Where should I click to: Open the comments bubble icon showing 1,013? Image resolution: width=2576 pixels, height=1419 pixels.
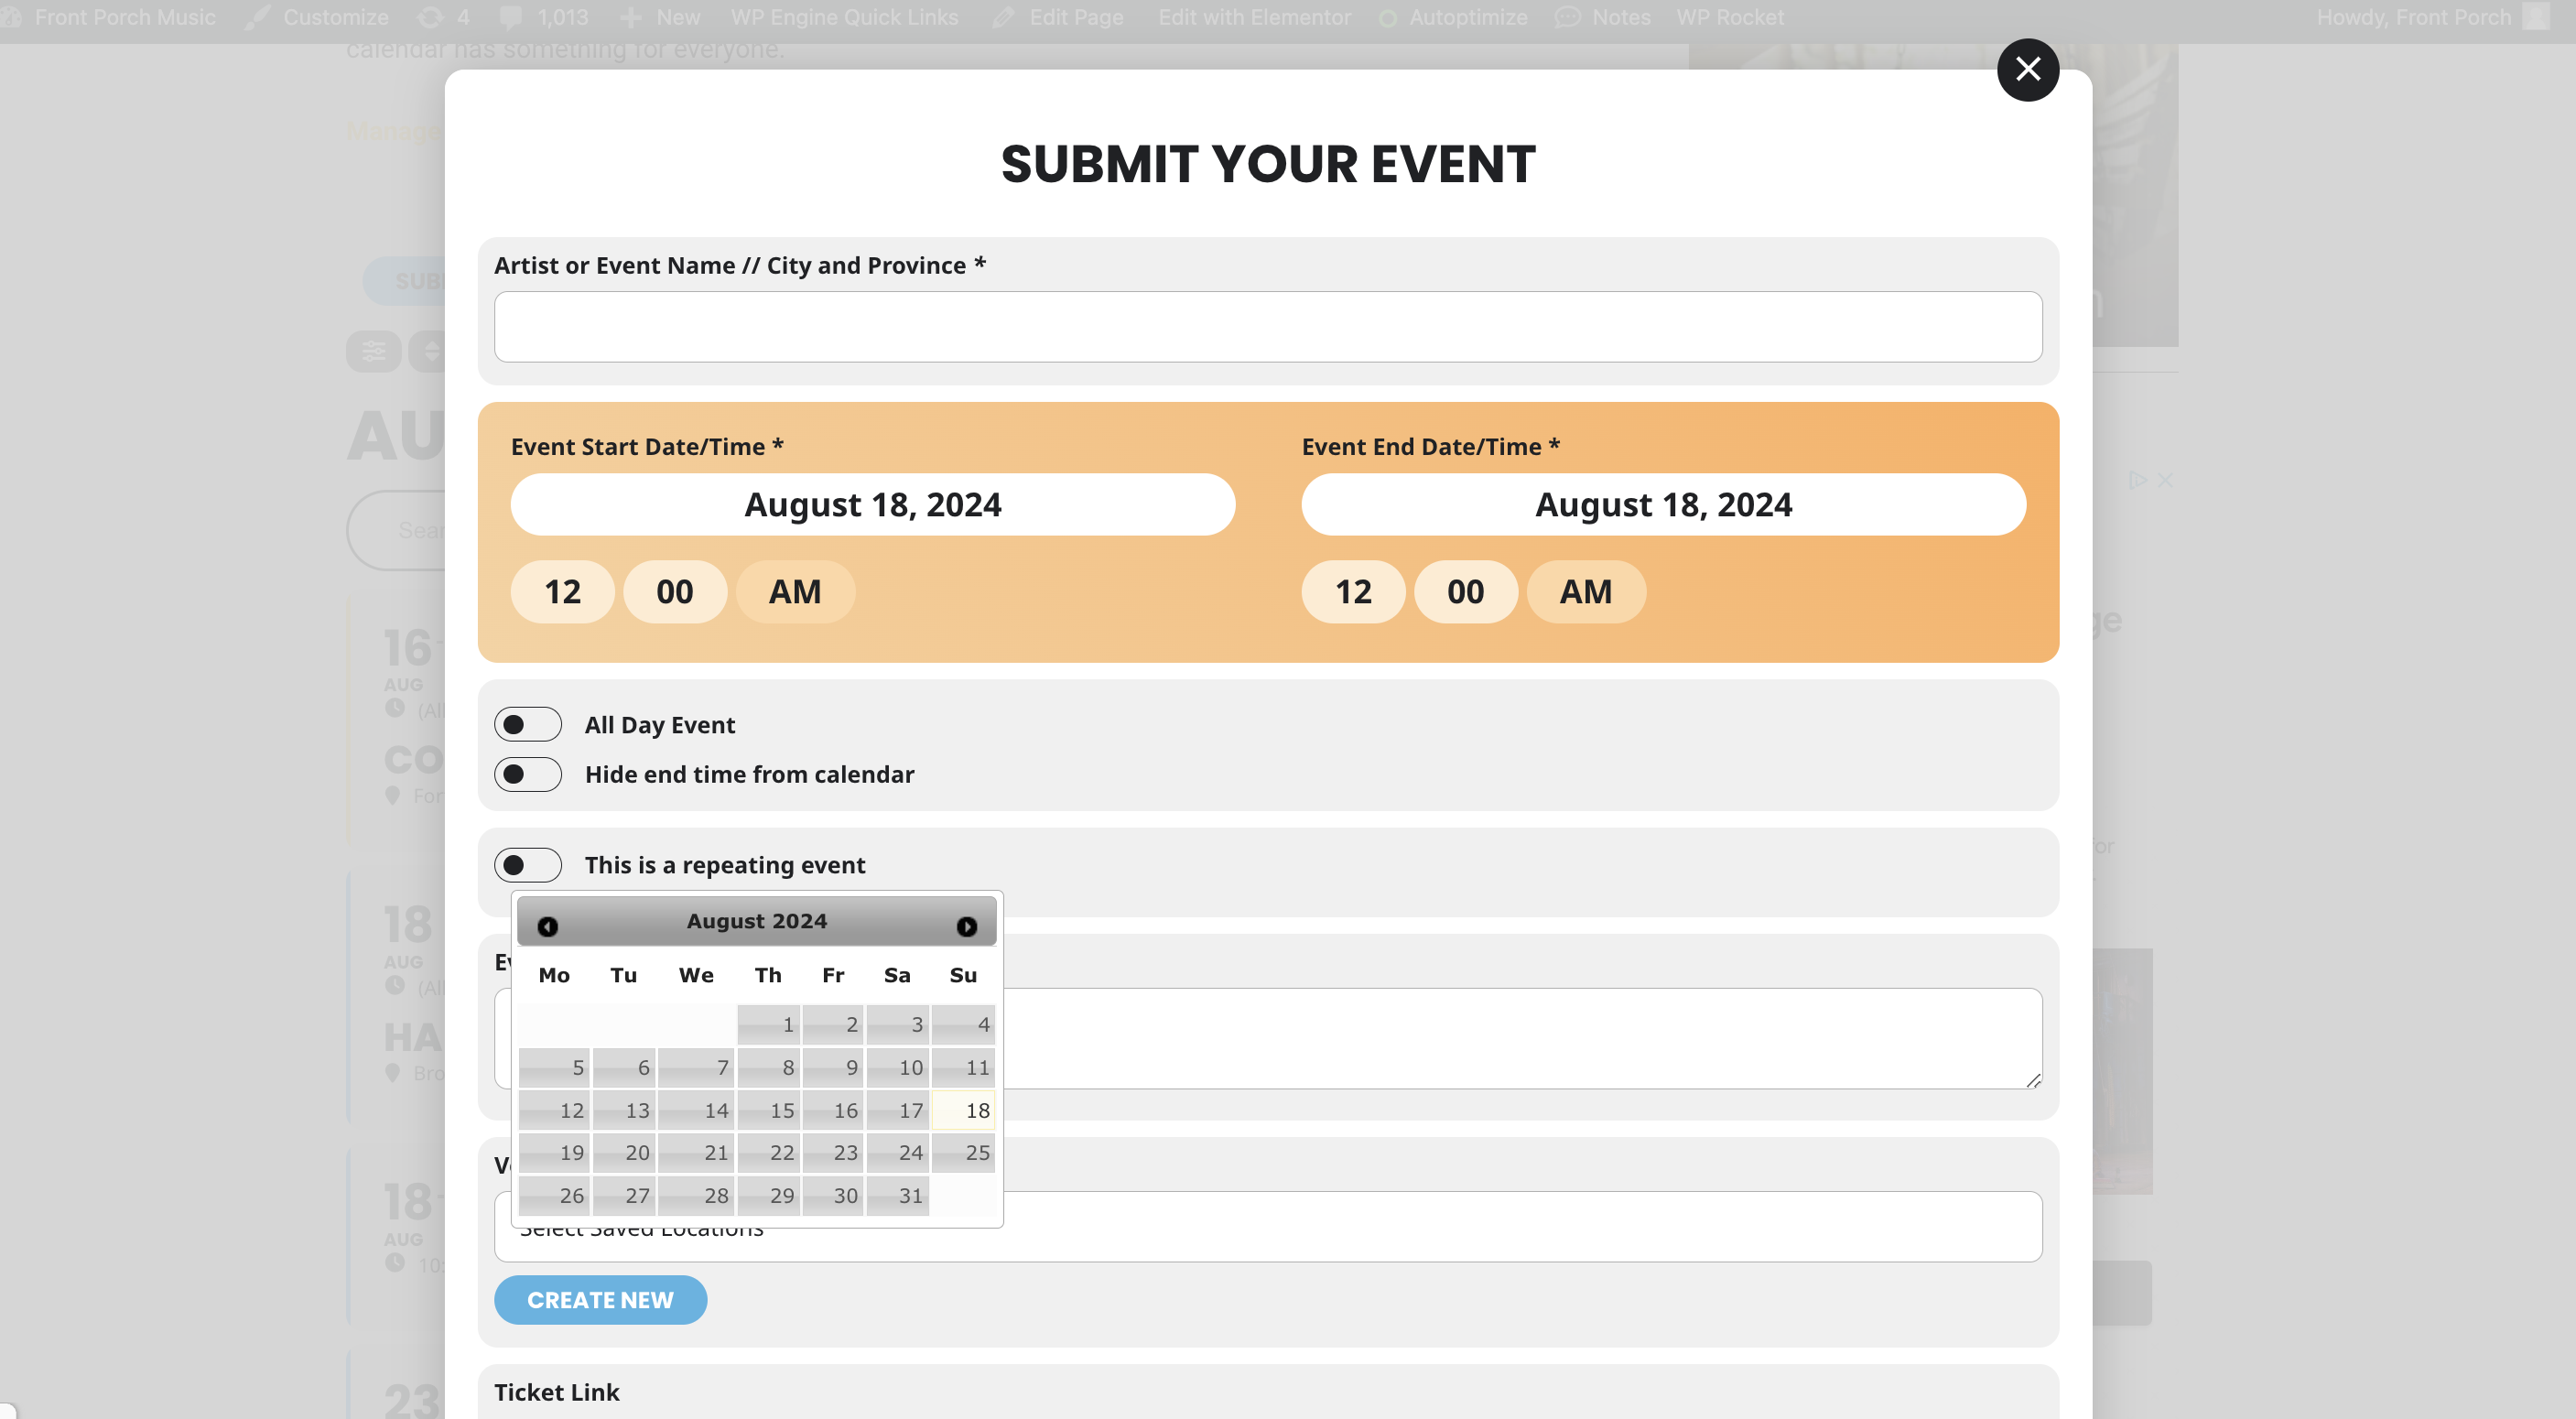511,17
